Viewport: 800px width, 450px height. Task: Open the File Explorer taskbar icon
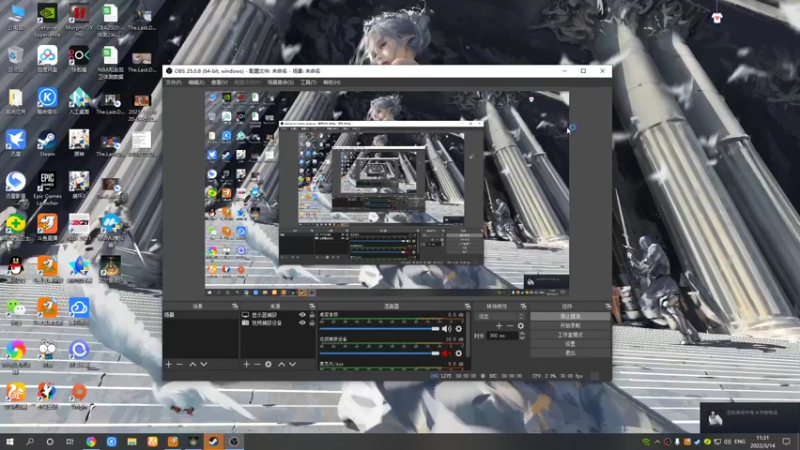click(132, 441)
